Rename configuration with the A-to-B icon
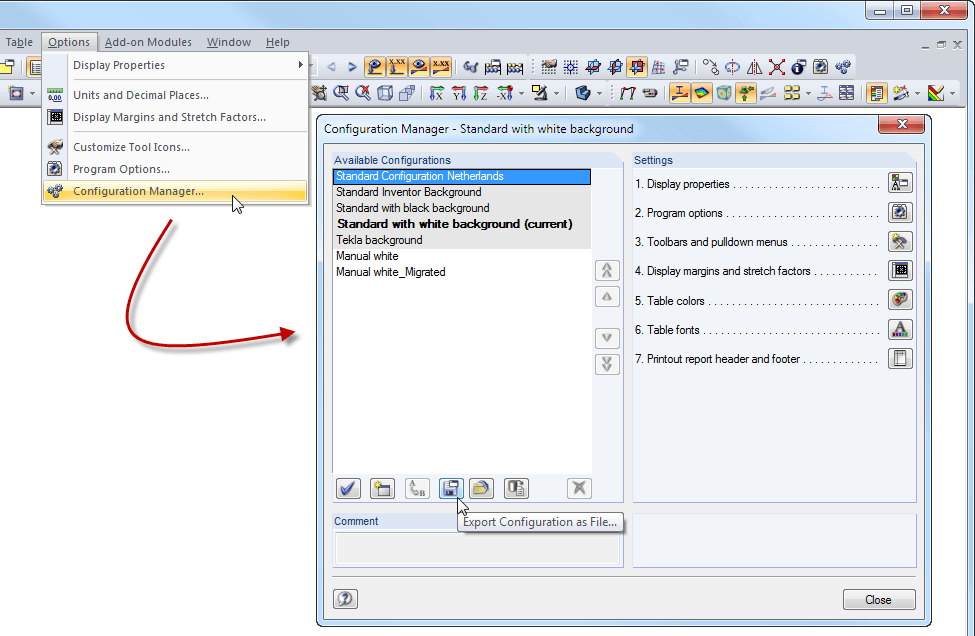This screenshot has width=975, height=636. point(415,488)
